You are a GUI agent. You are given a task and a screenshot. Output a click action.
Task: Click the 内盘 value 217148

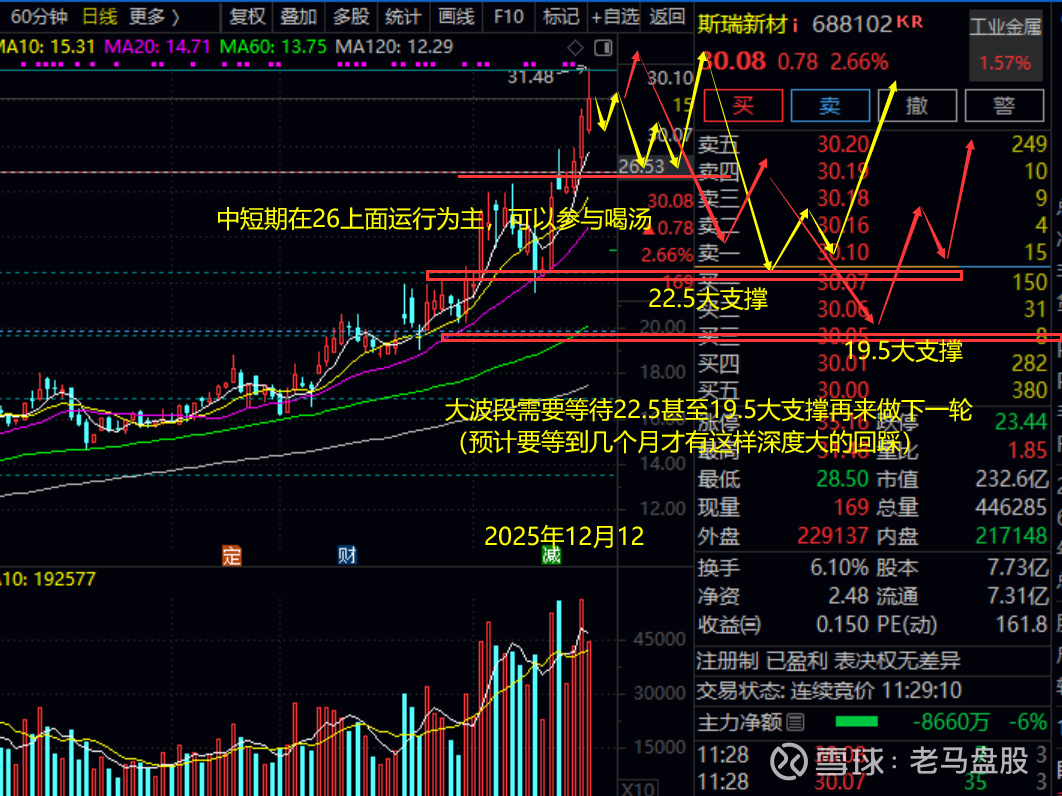(x=1012, y=536)
